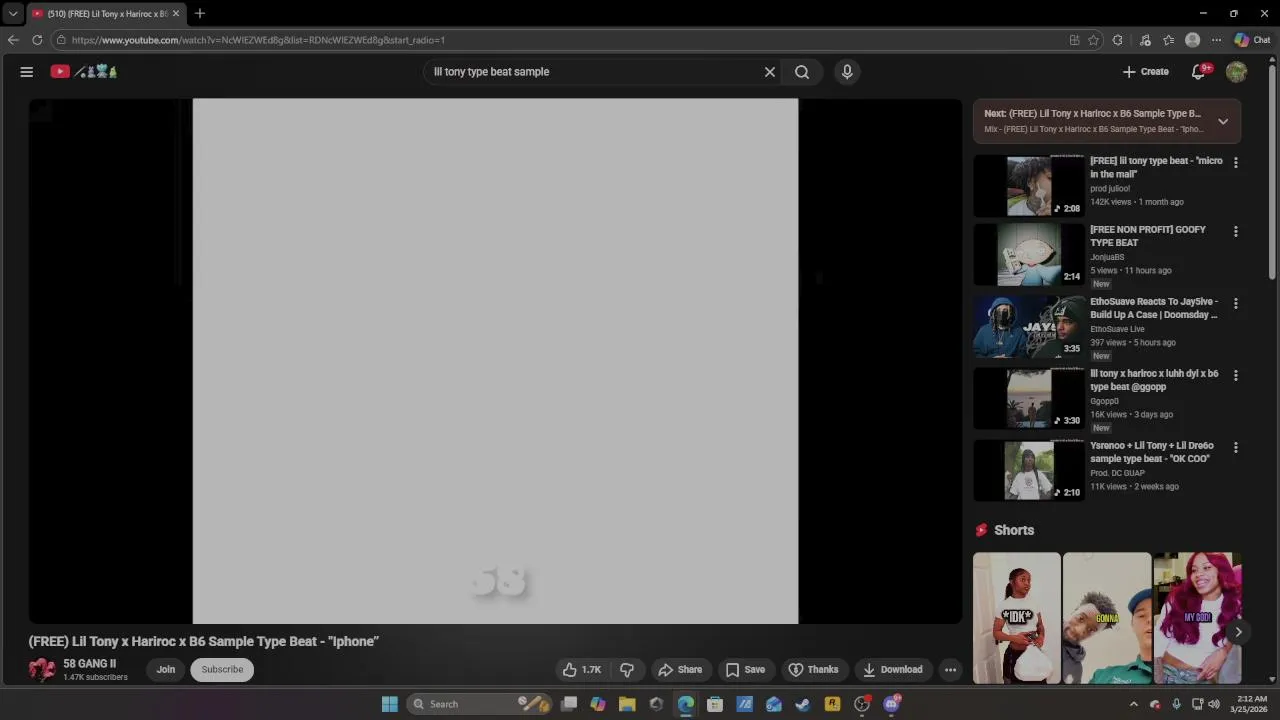Add page to favorites star

click(x=1093, y=40)
